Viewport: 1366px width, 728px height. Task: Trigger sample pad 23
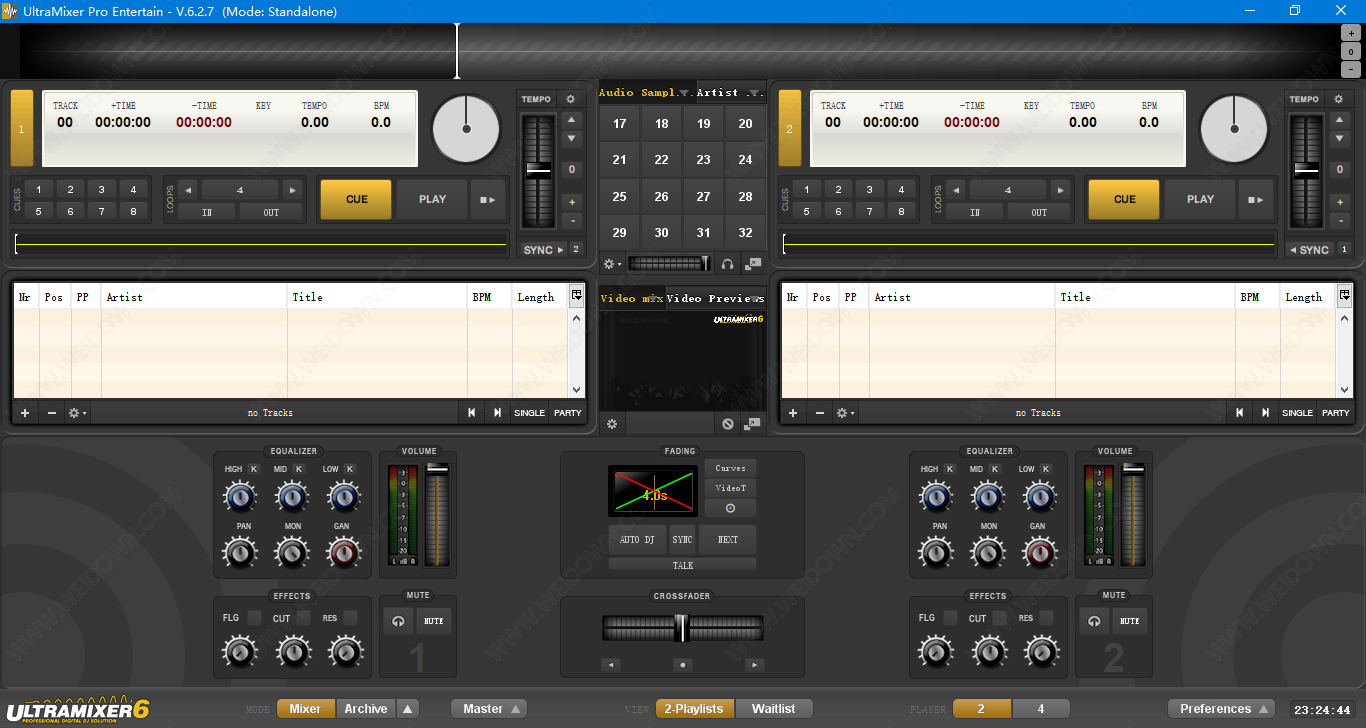[704, 160]
